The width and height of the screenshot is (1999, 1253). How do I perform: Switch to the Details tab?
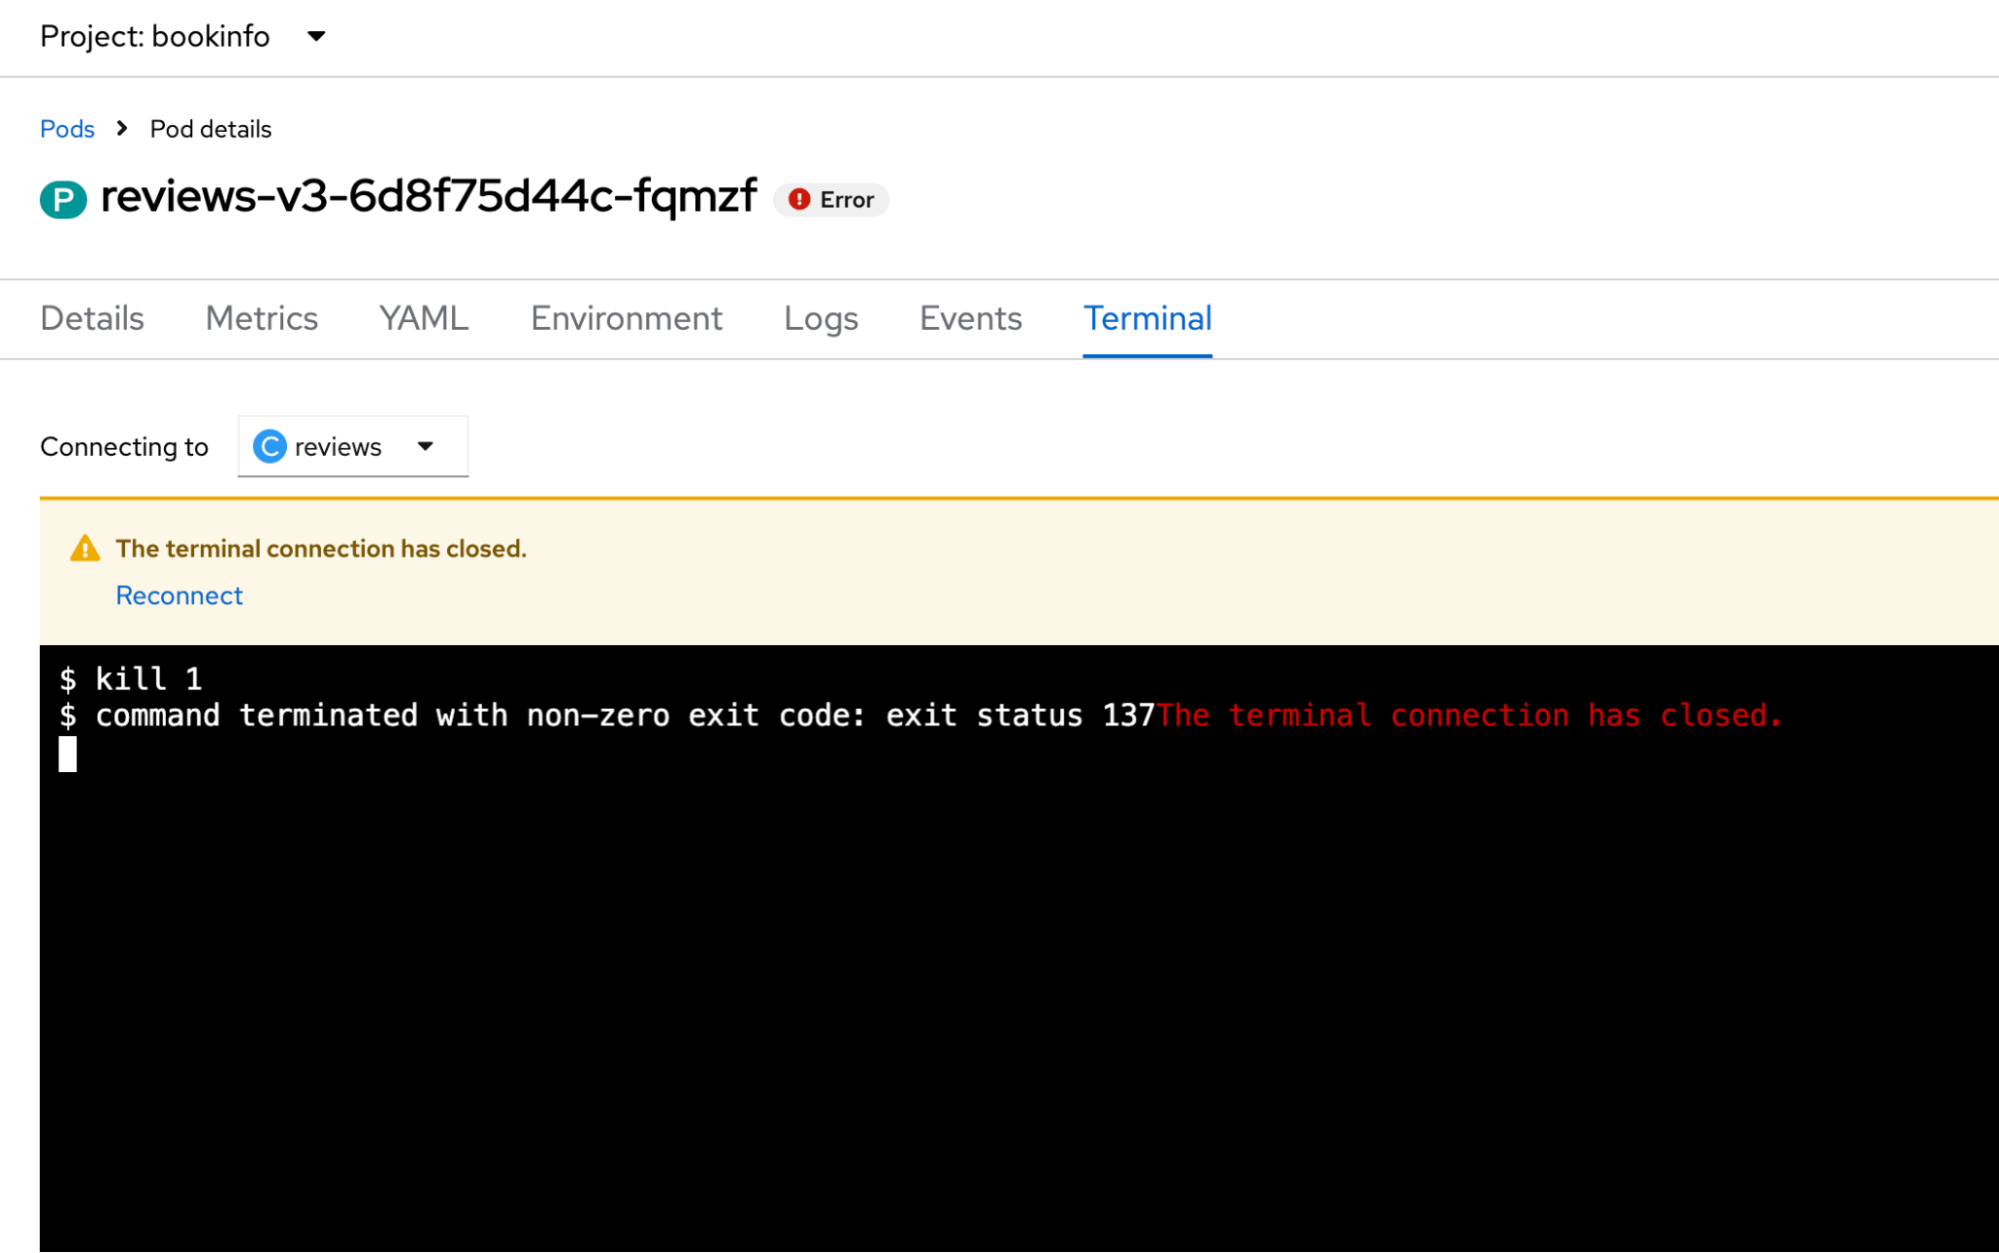(x=92, y=318)
